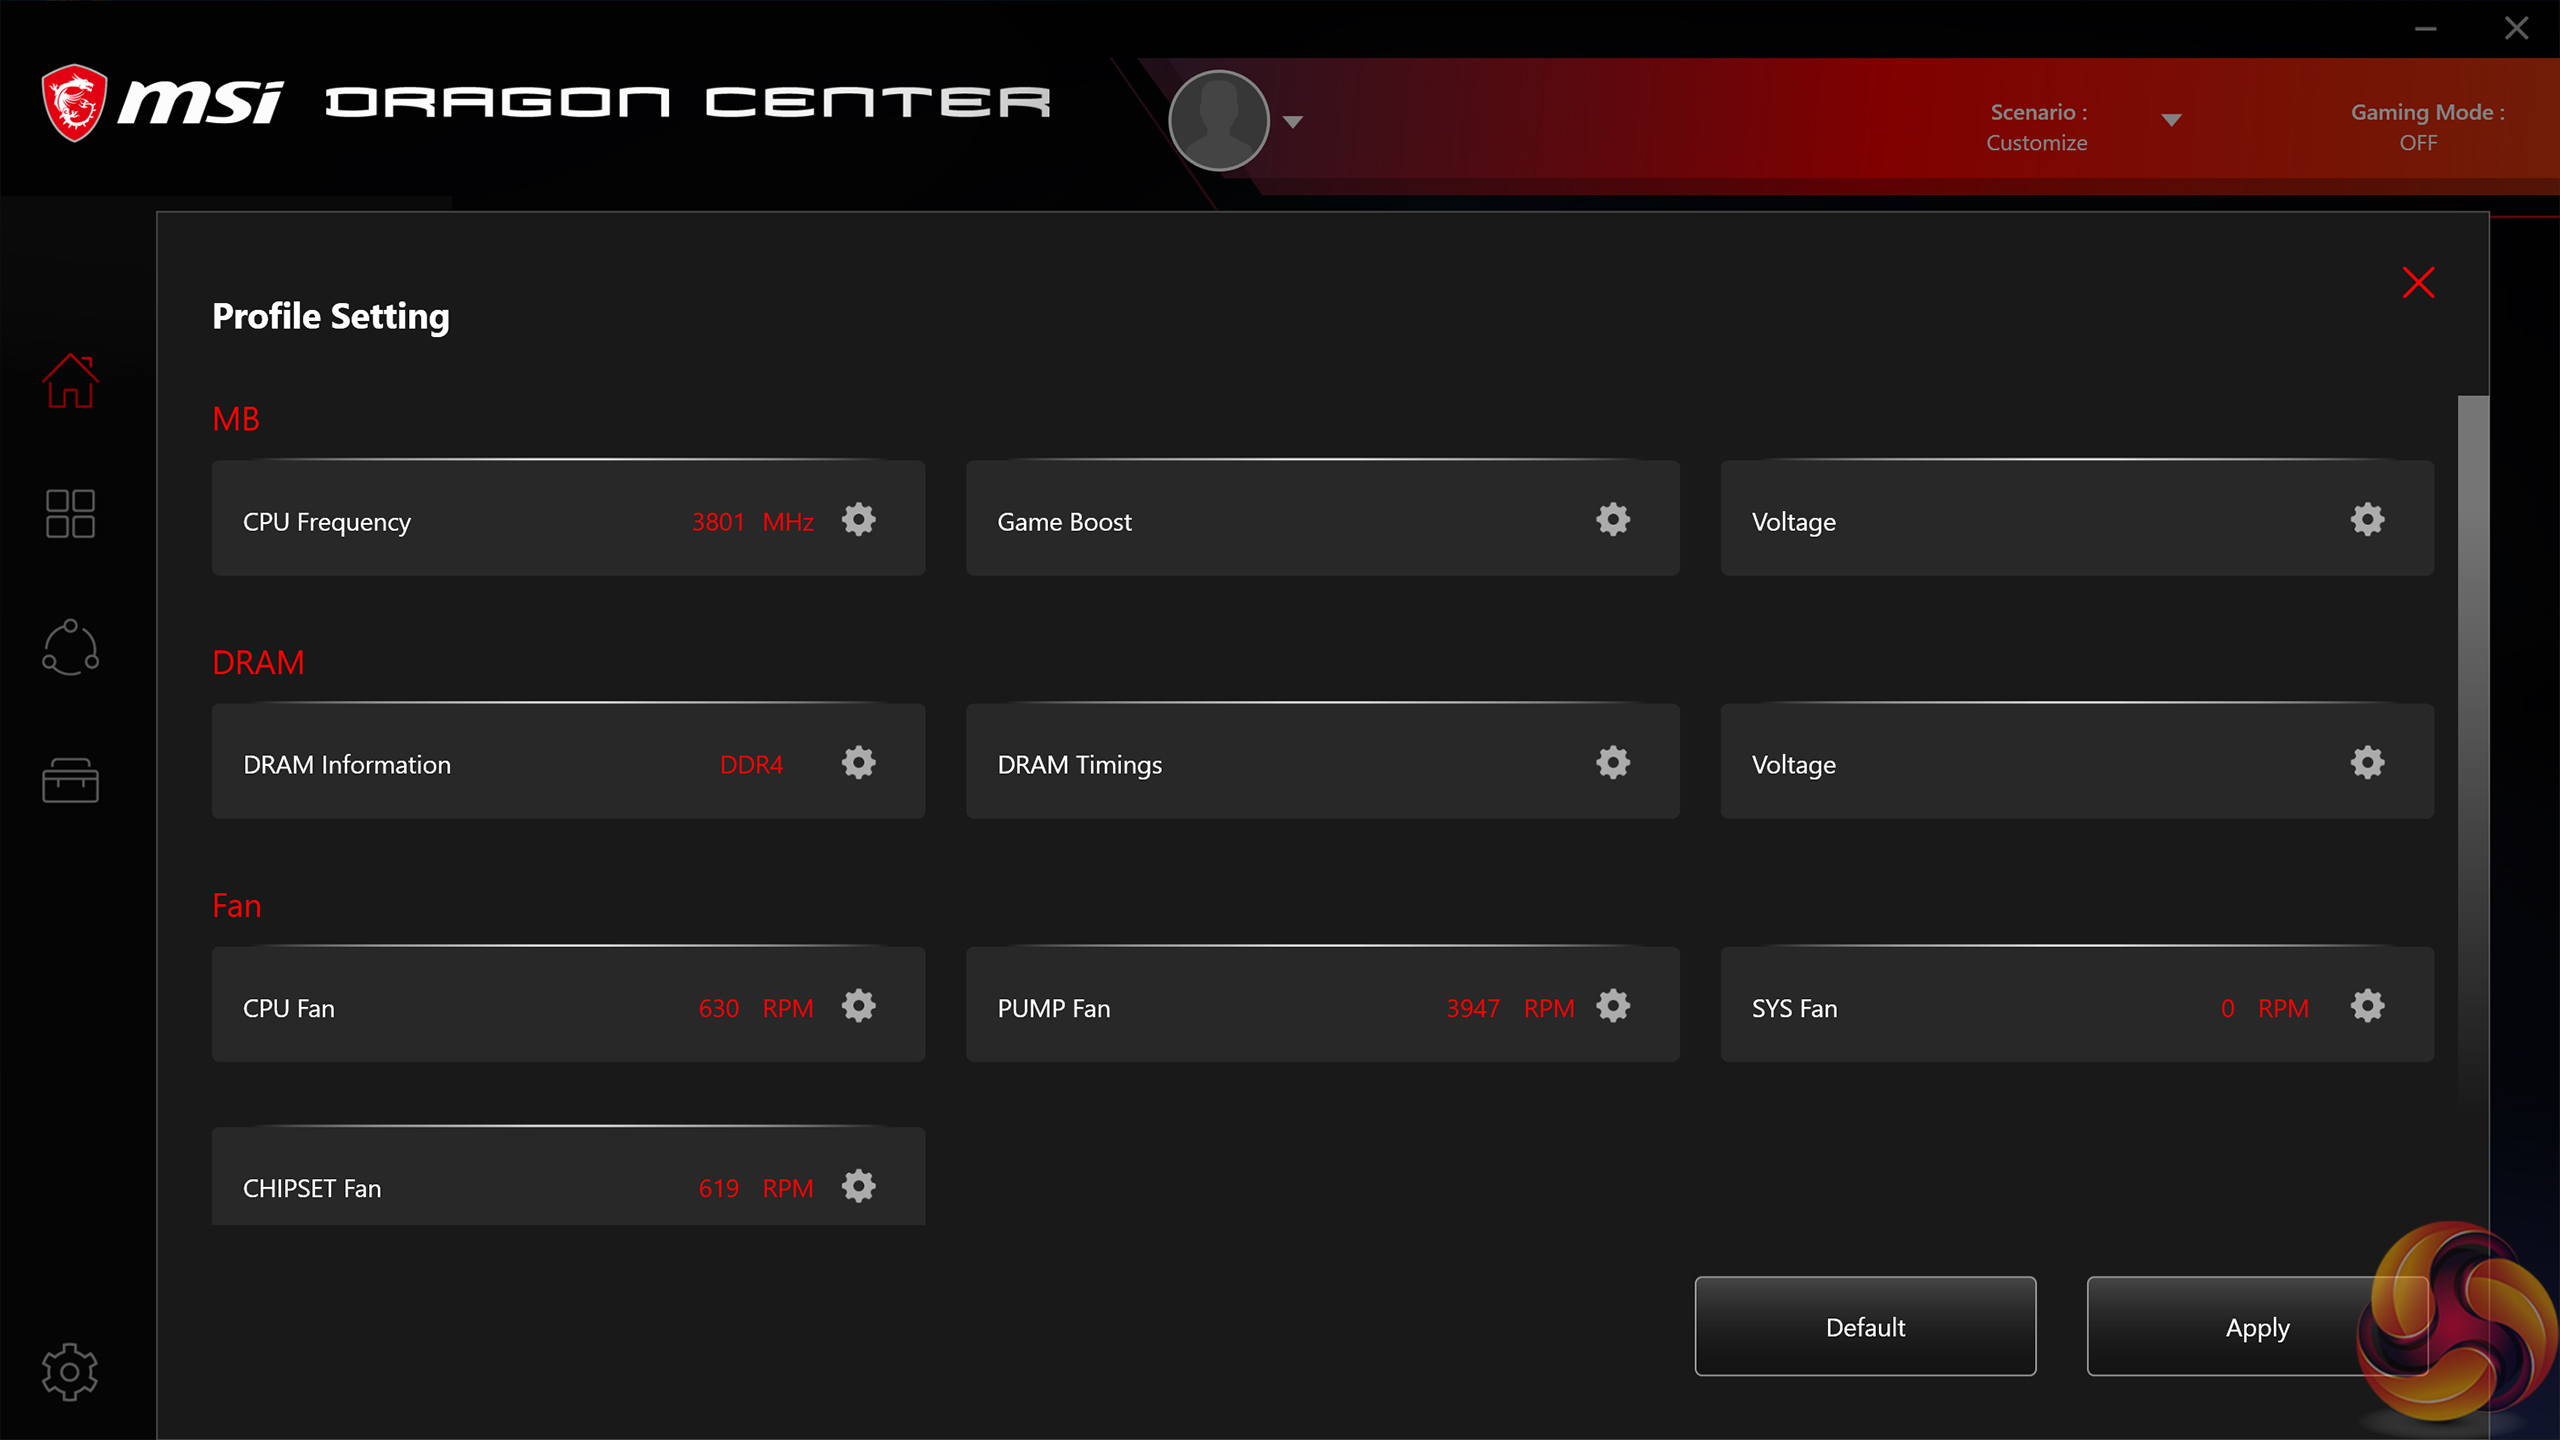
Task: Open DRAM Timings settings gear
Action: [1612, 763]
